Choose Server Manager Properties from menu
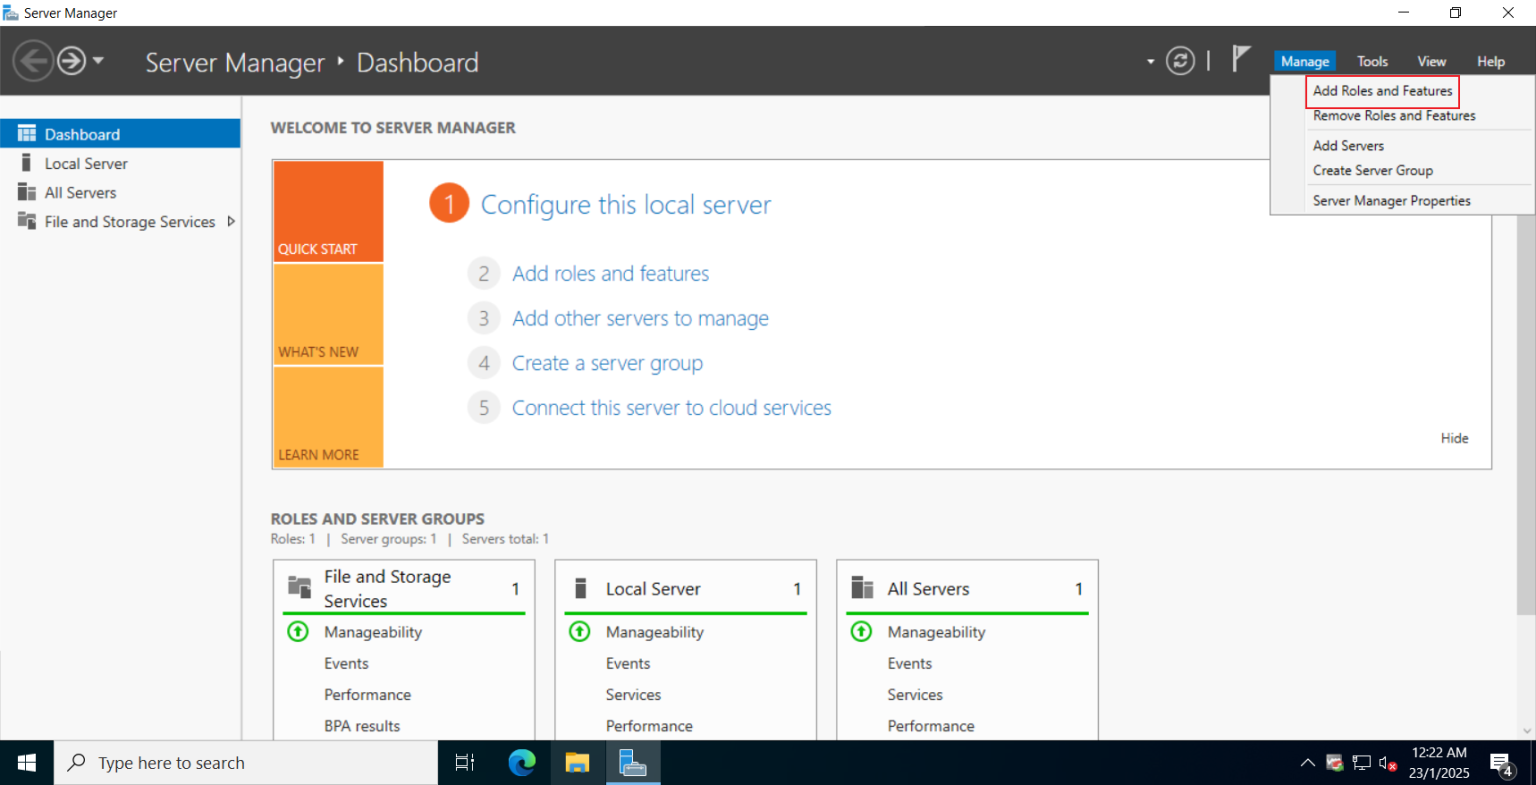This screenshot has width=1536, height=785. pyautogui.click(x=1391, y=201)
